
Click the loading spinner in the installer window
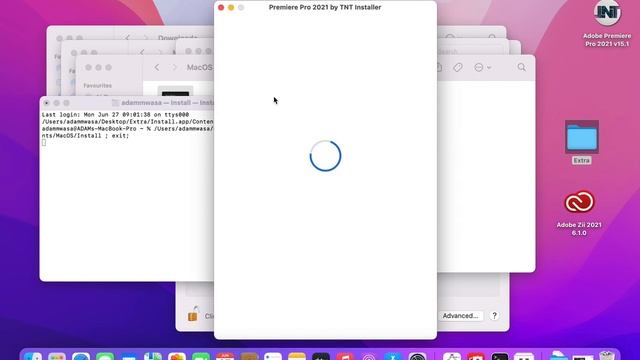pyautogui.click(x=325, y=156)
